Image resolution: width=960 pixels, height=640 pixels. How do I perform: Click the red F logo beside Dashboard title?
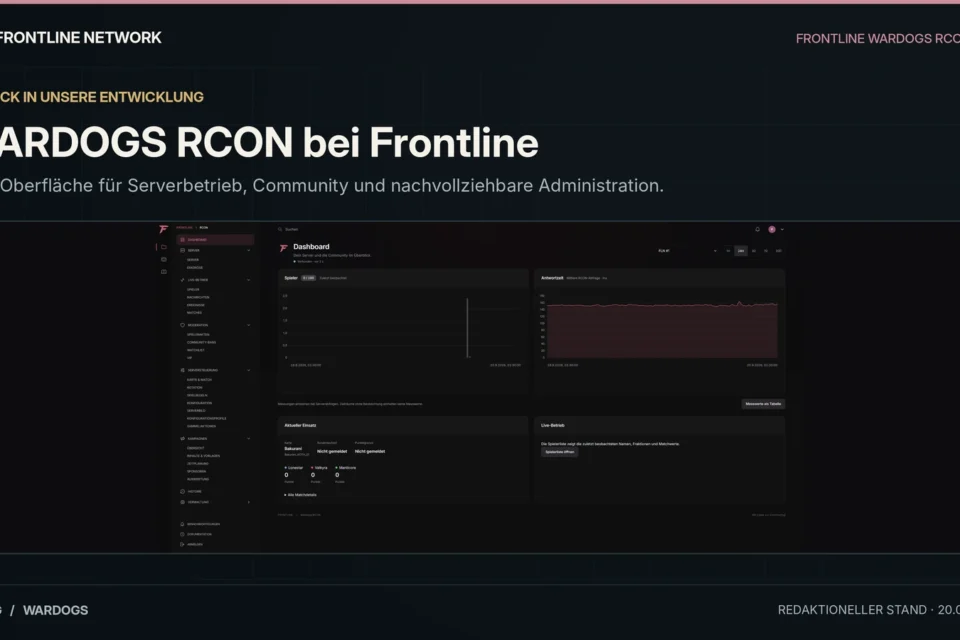tap(283, 248)
